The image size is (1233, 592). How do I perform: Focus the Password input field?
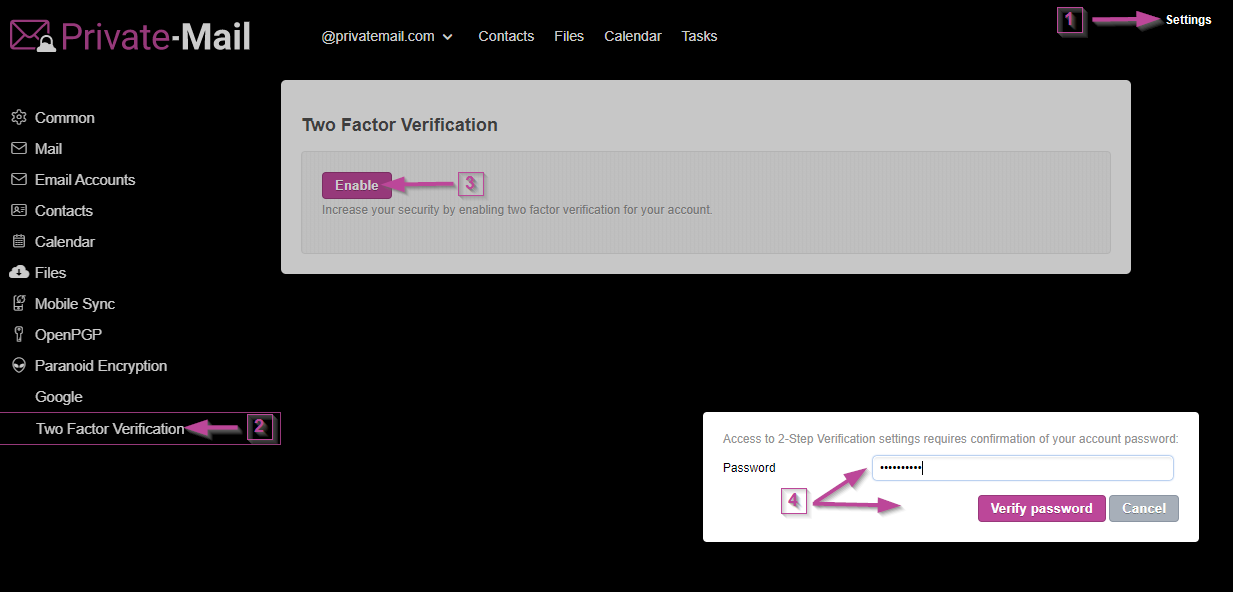[1022, 468]
